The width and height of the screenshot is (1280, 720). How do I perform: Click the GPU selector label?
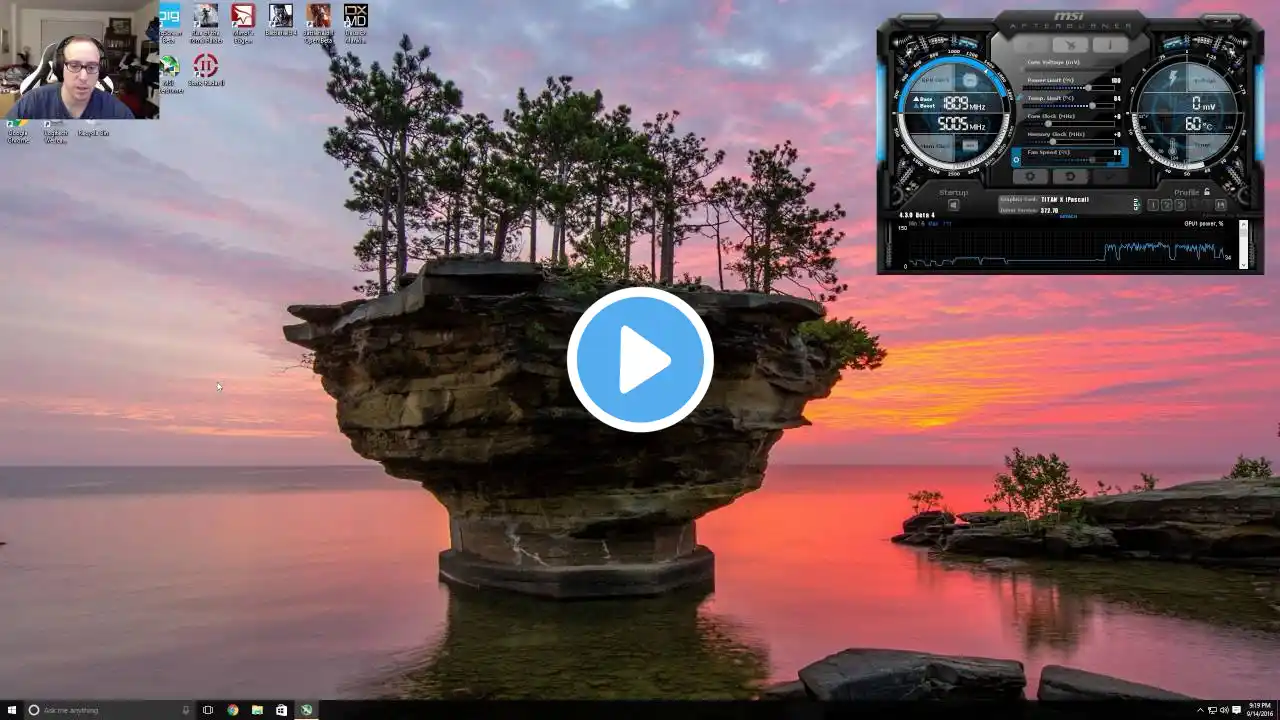1136,204
